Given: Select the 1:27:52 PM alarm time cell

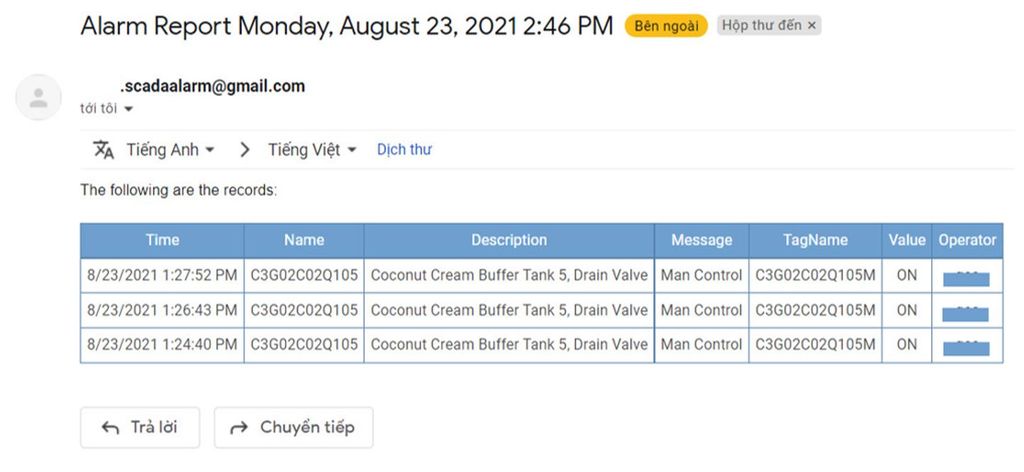Looking at the screenshot, I should (162, 275).
